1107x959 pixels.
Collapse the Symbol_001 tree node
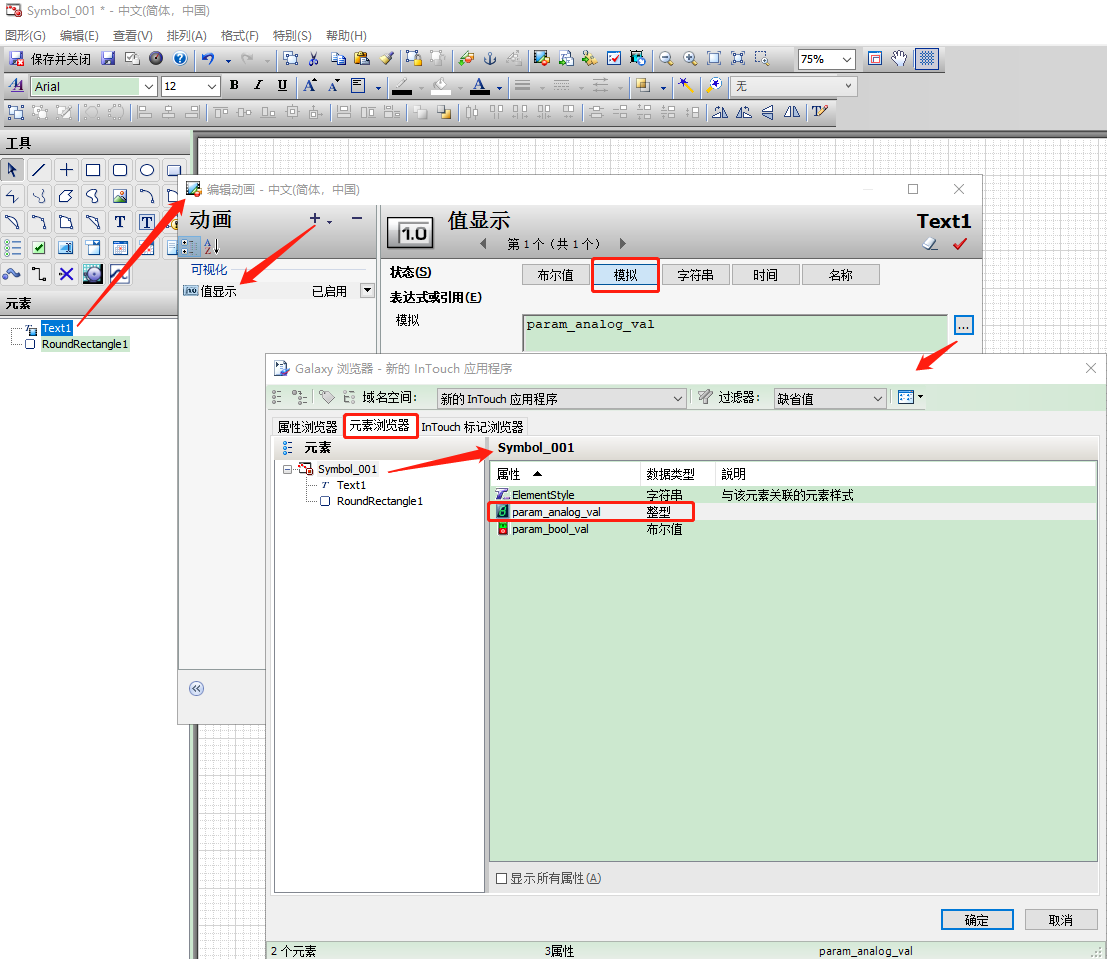pyautogui.click(x=287, y=469)
